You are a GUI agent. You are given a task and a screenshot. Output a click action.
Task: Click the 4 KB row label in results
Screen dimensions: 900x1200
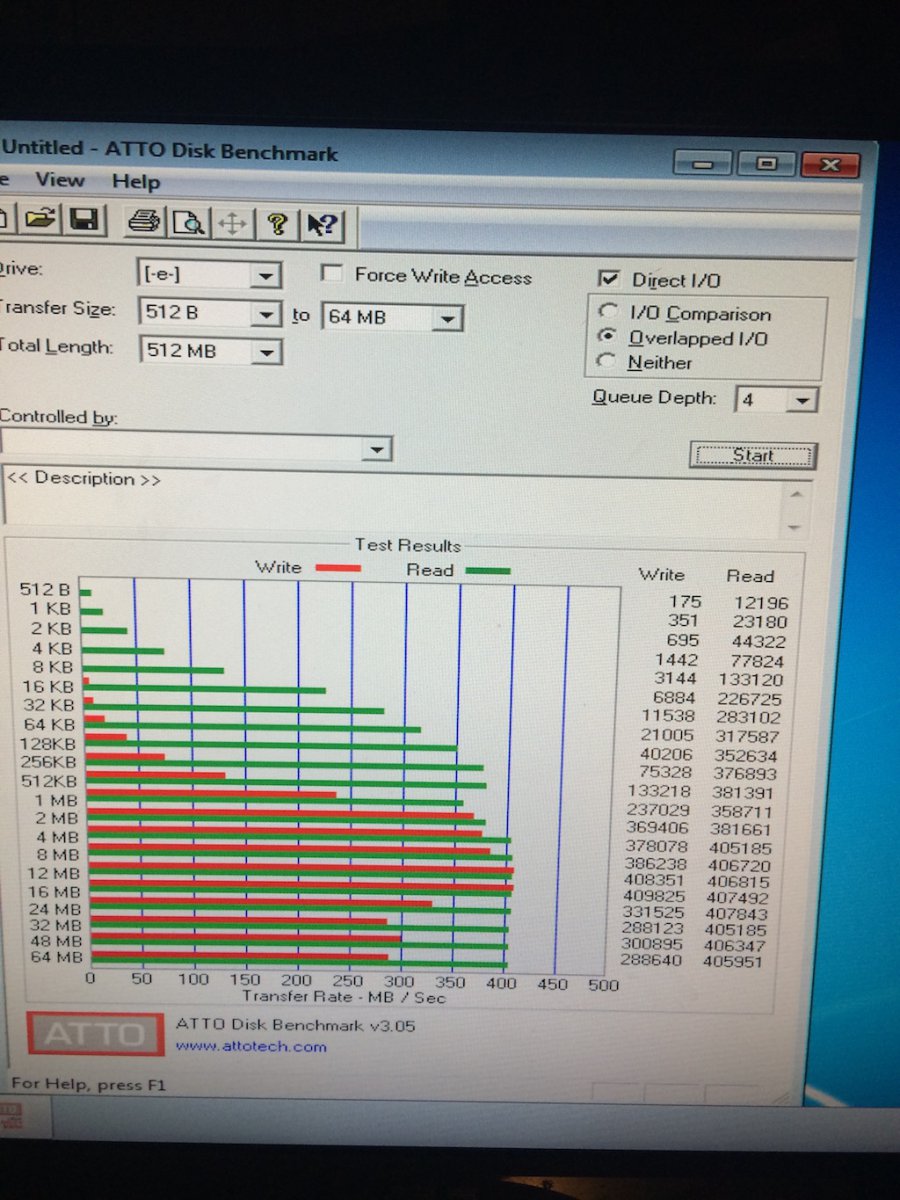(53, 648)
